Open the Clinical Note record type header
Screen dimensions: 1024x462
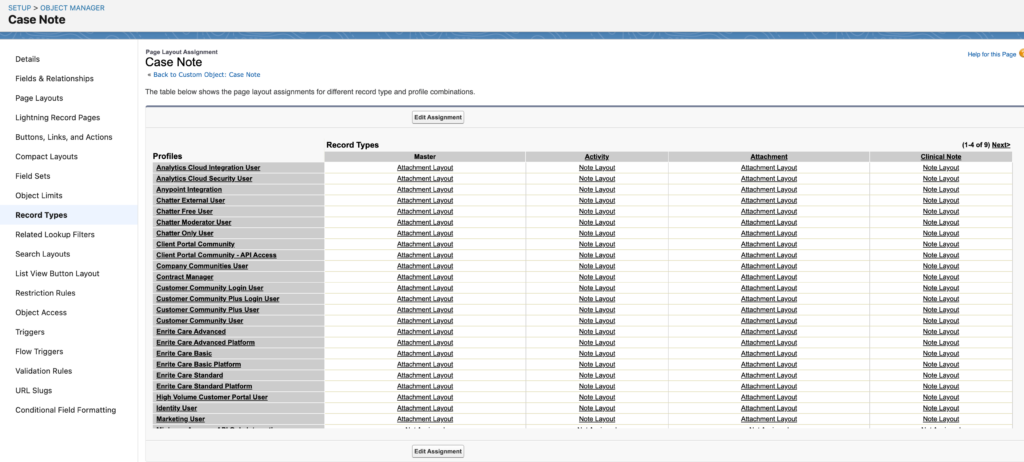pyautogui.click(x=940, y=157)
